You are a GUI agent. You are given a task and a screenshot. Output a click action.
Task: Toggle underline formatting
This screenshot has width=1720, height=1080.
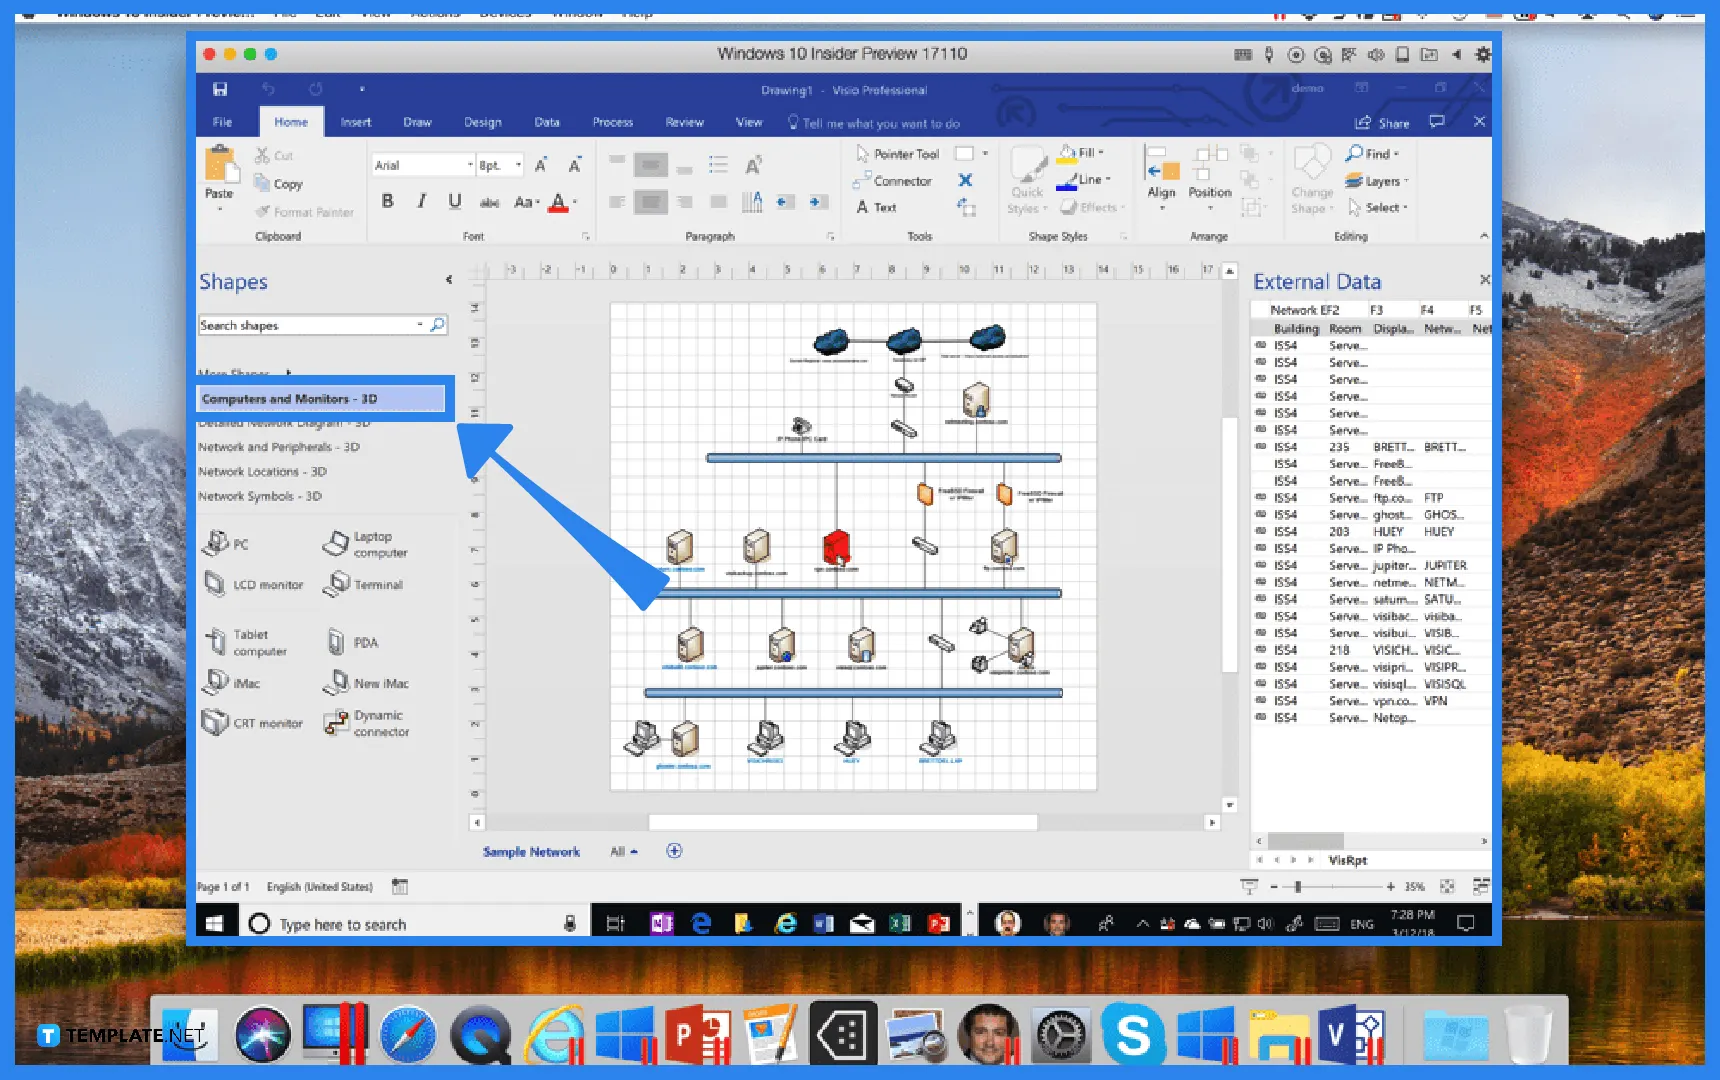click(x=454, y=200)
